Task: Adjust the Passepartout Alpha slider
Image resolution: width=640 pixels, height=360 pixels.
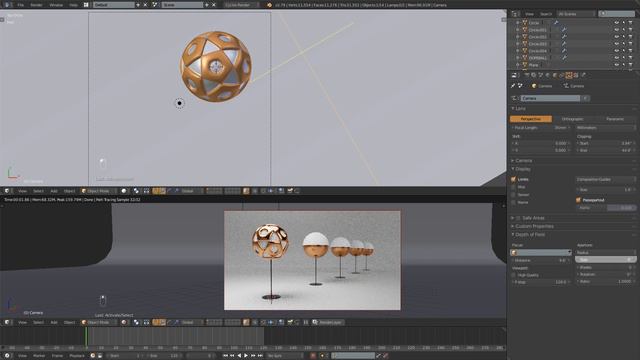Action: coord(606,208)
